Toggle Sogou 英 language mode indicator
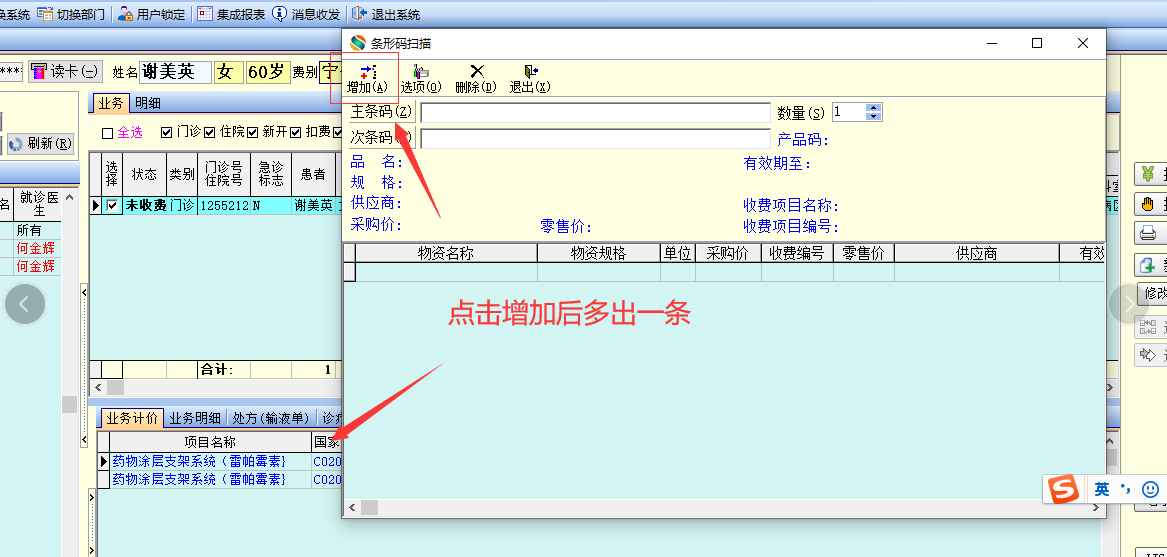This screenshot has width=1167, height=557. coord(1102,489)
